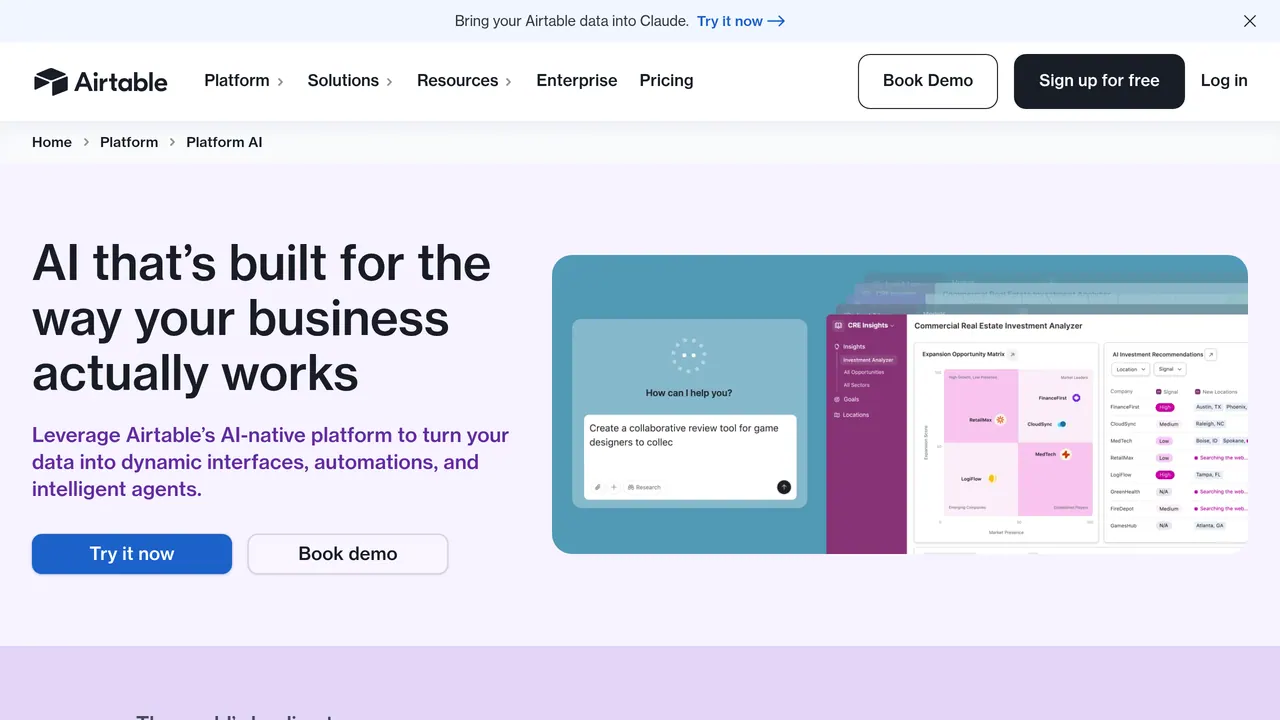Click the Book demo hero button

(x=348, y=554)
